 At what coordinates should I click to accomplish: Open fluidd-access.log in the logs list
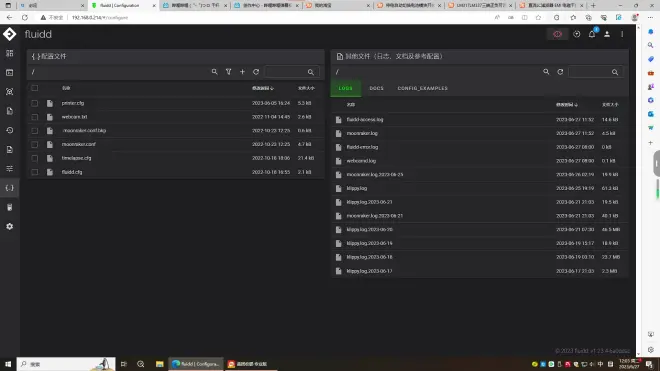point(365,120)
